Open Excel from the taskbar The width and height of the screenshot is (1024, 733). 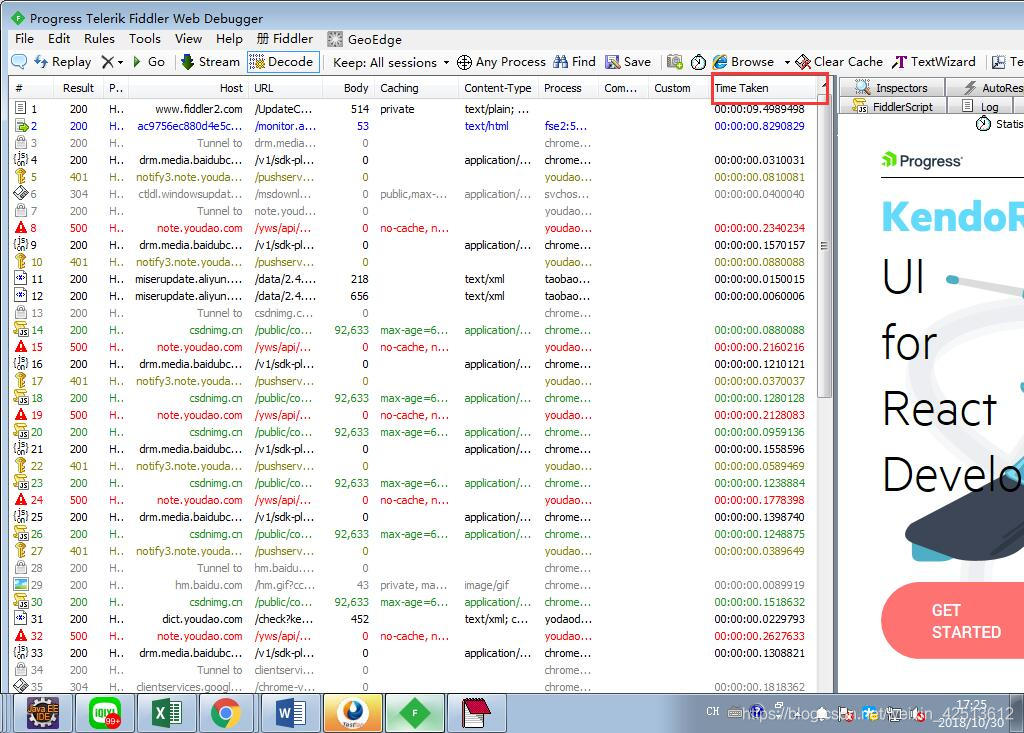[x=167, y=712]
